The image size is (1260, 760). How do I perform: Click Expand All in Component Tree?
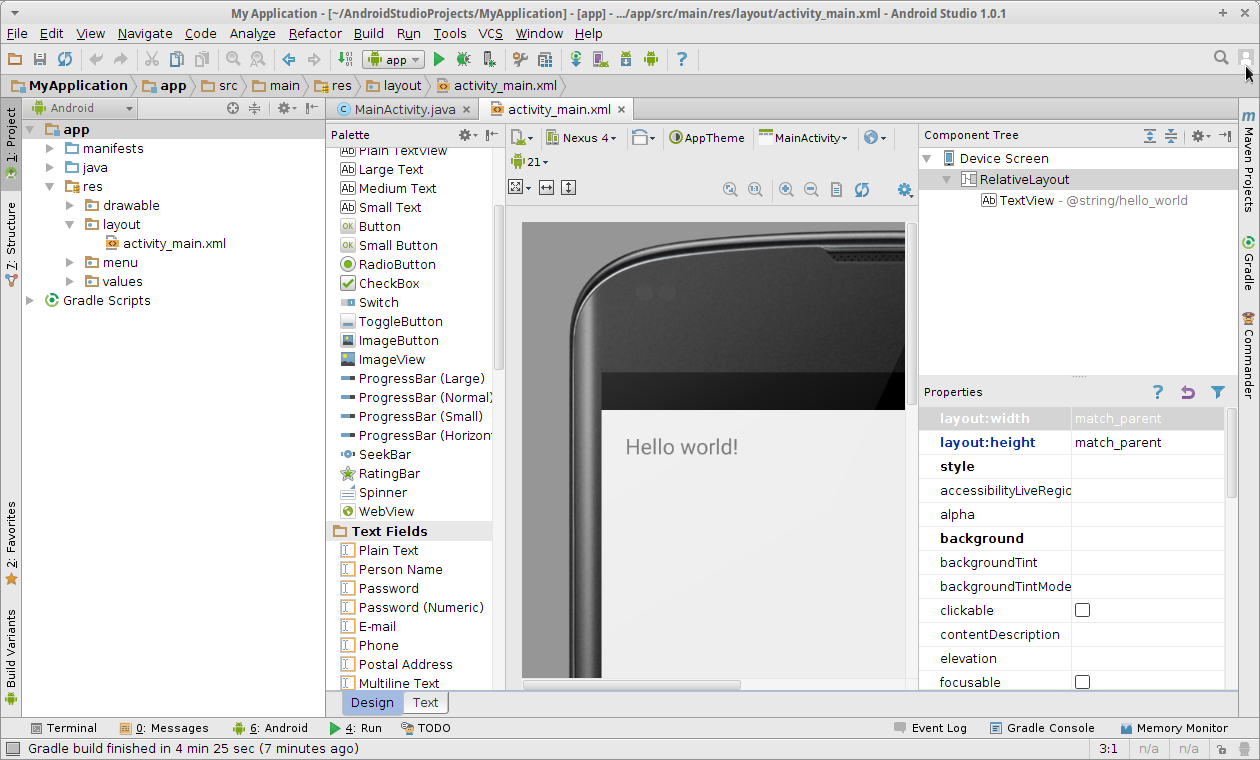[x=1150, y=136]
